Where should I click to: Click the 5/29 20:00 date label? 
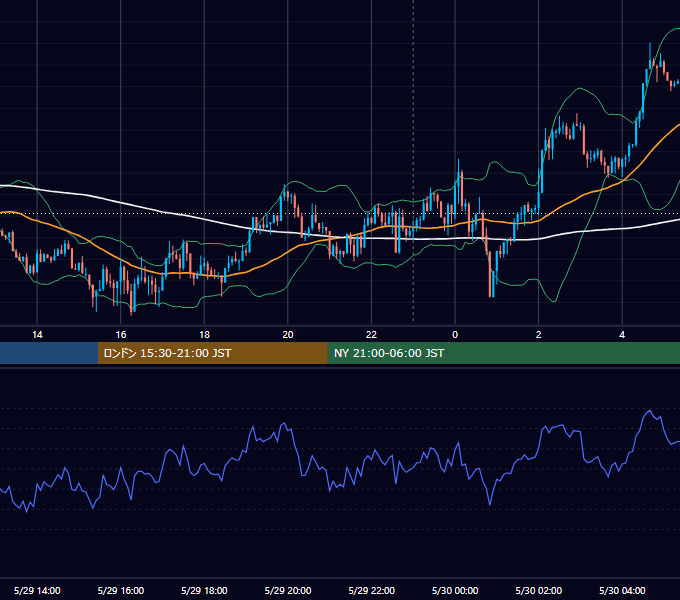(288, 590)
